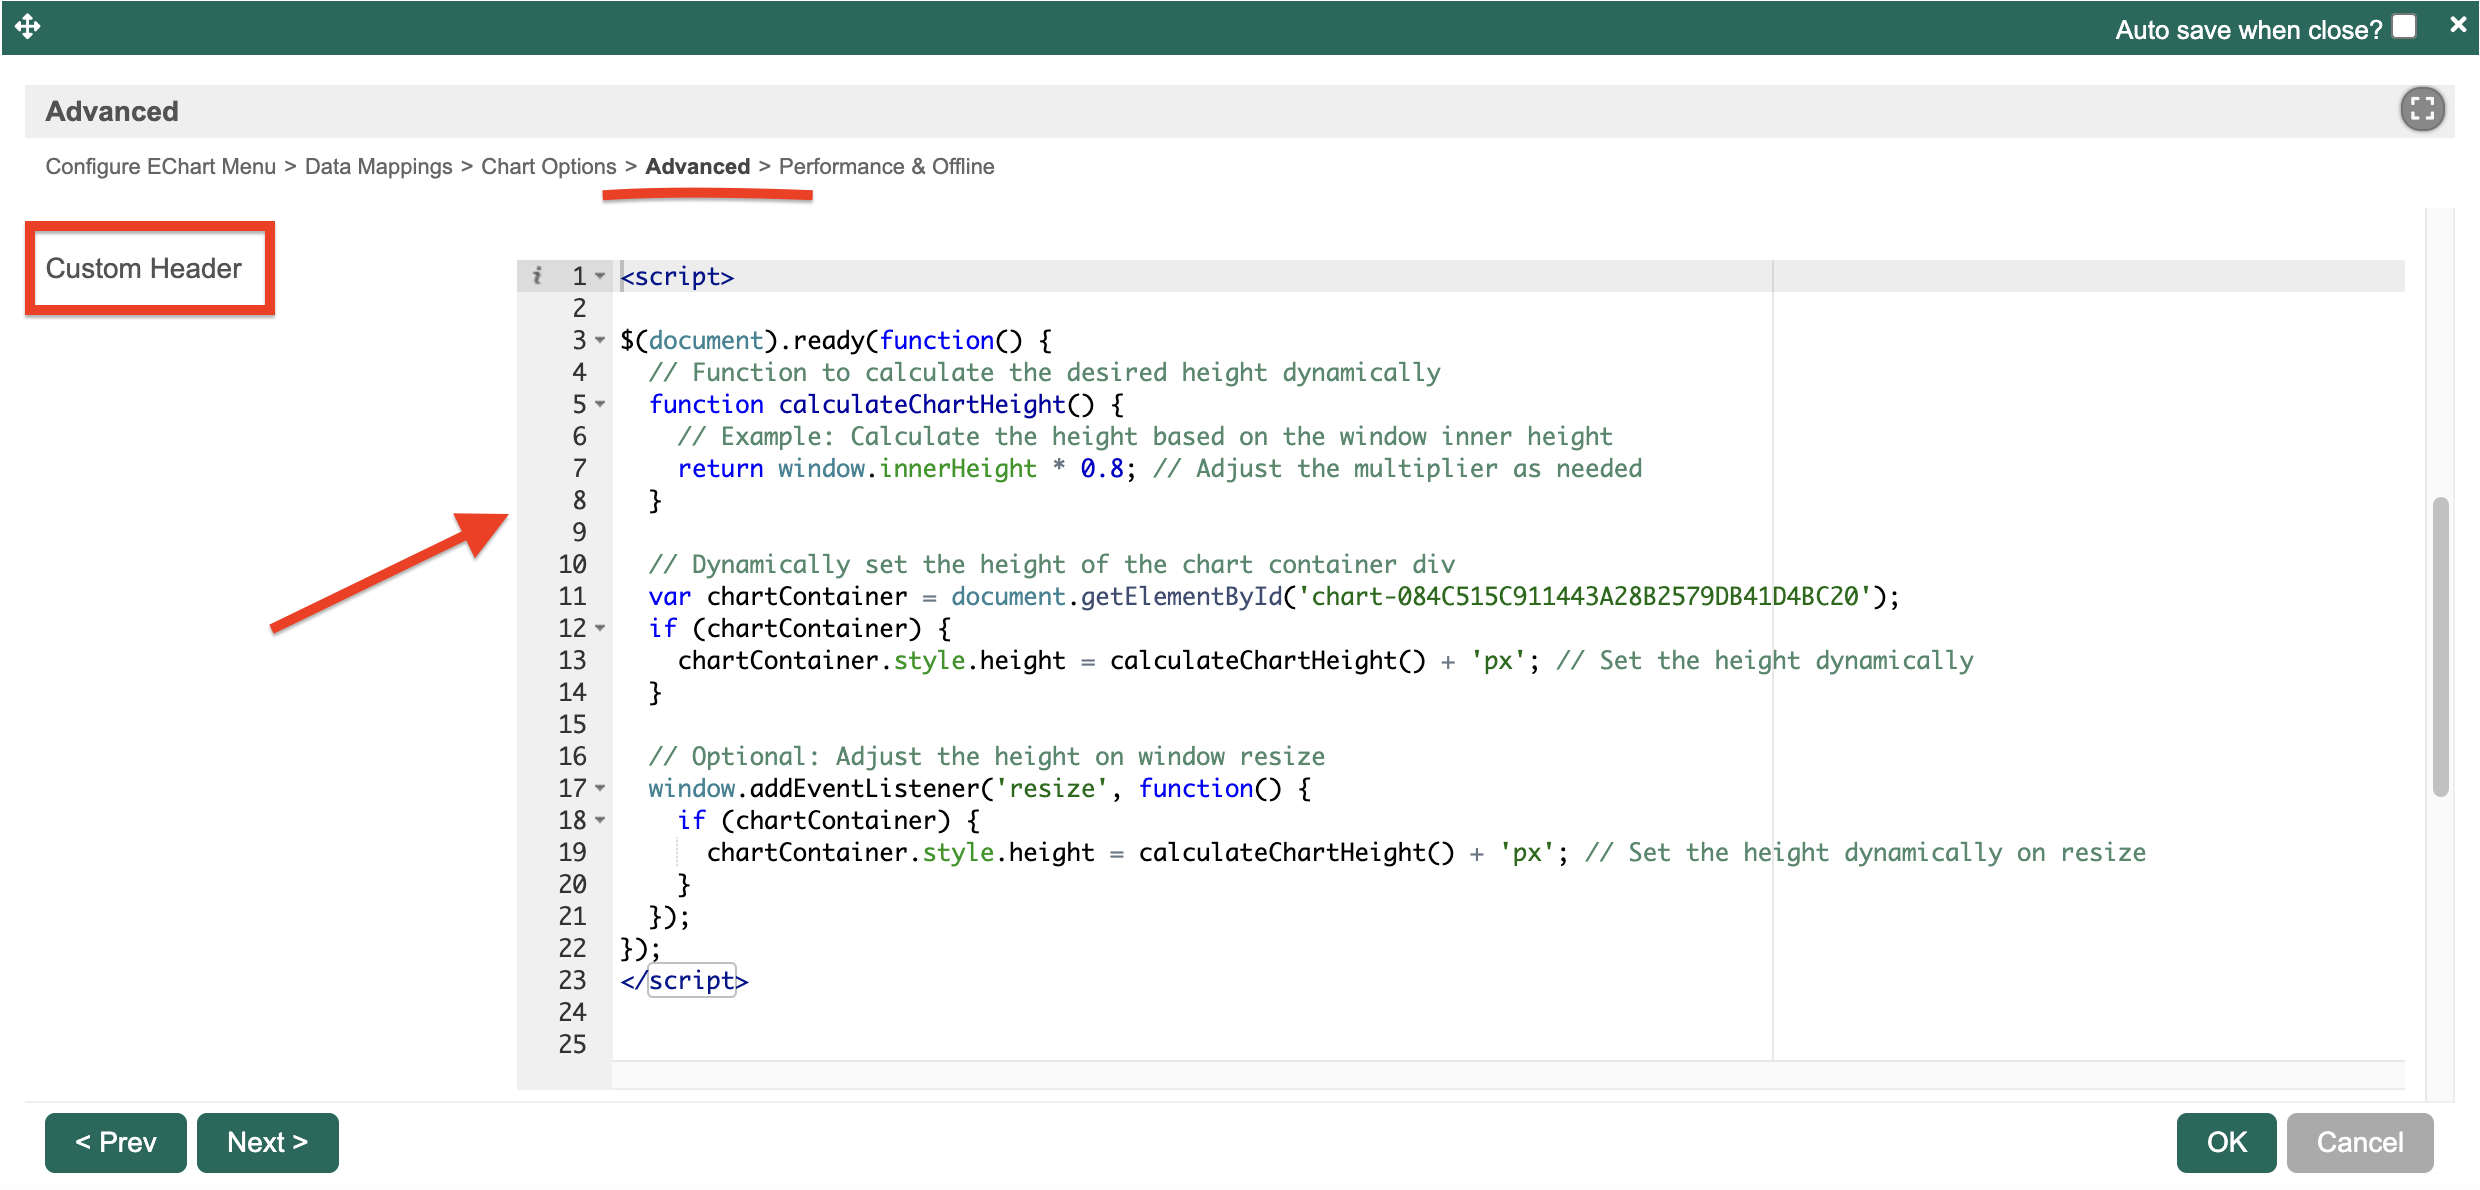Fold calculateChartHeight function at line 5
This screenshot has width=2480, height=1190.
click(x=600, y=404)
